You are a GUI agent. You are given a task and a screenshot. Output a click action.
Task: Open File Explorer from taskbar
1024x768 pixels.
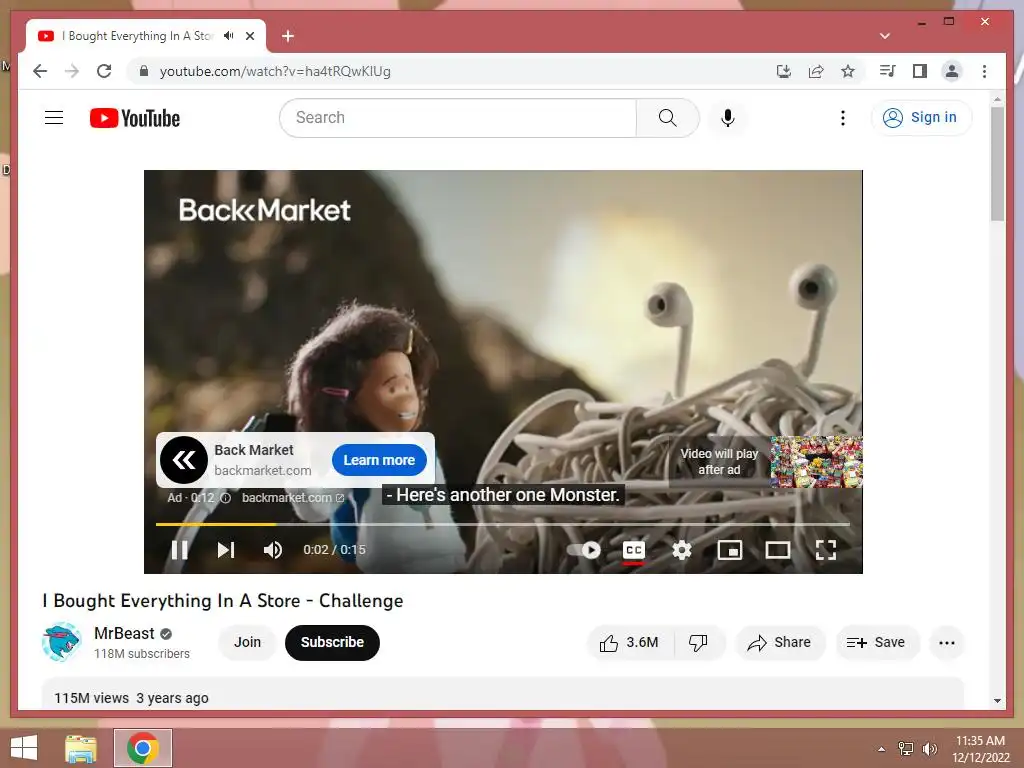point(81,748)
